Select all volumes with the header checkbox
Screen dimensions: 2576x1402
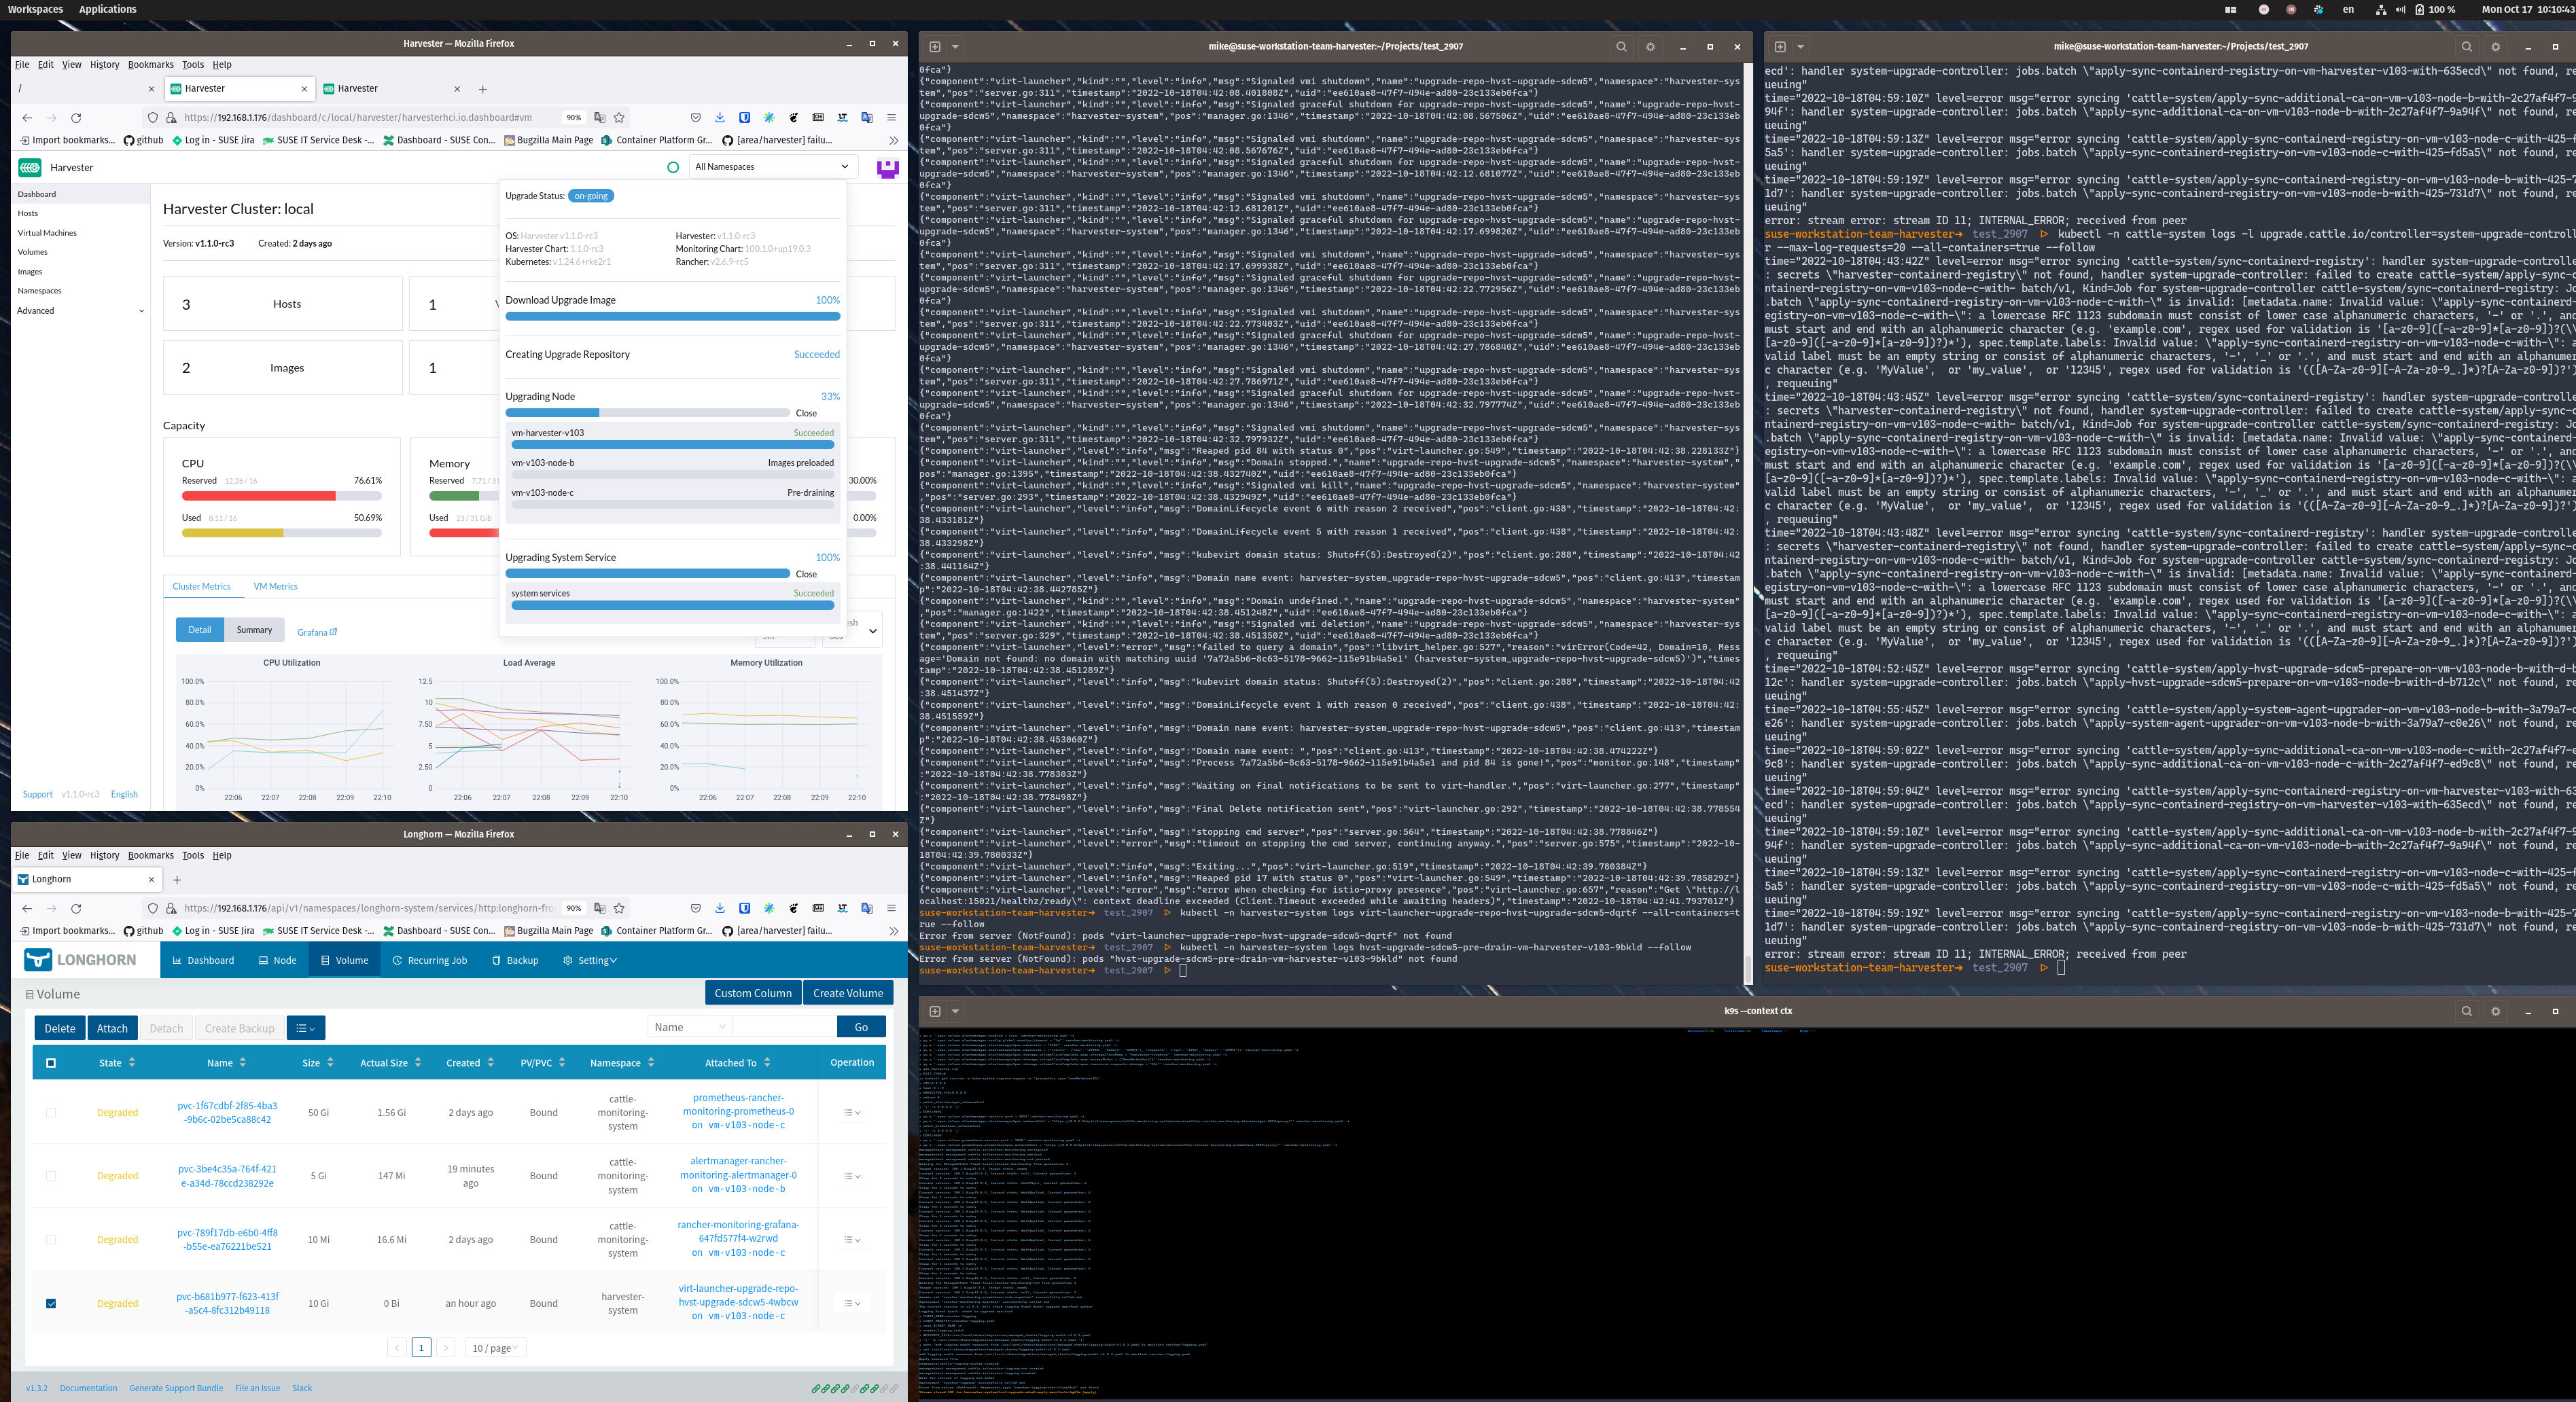51,1063
